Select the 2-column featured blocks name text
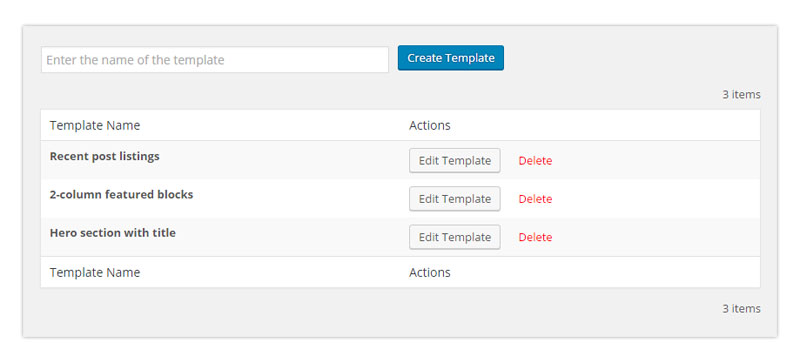The width and height of the screenshot is (800, 363). (121, 195)
